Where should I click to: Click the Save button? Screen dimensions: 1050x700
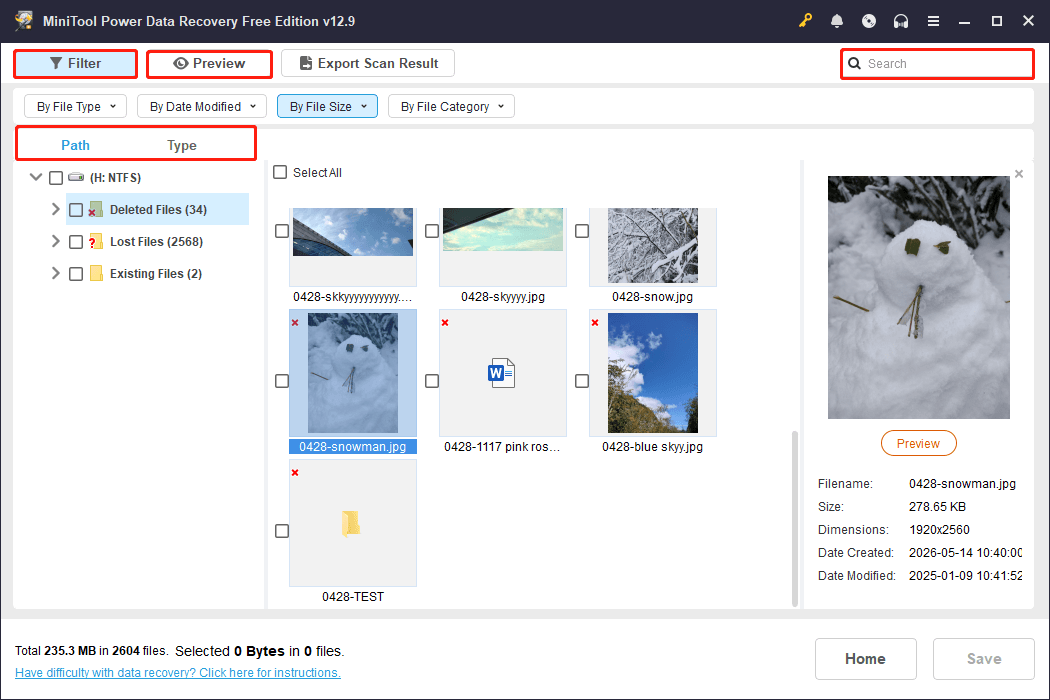(x=984, y=658)
